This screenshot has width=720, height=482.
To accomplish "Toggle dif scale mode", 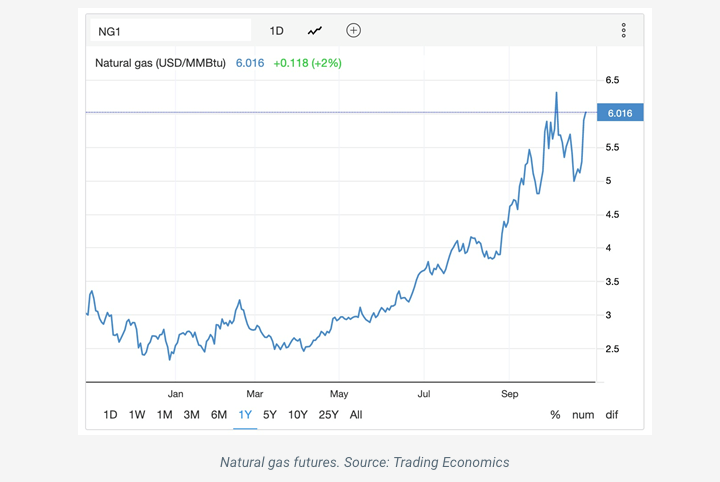I will (x=611, y=415).
